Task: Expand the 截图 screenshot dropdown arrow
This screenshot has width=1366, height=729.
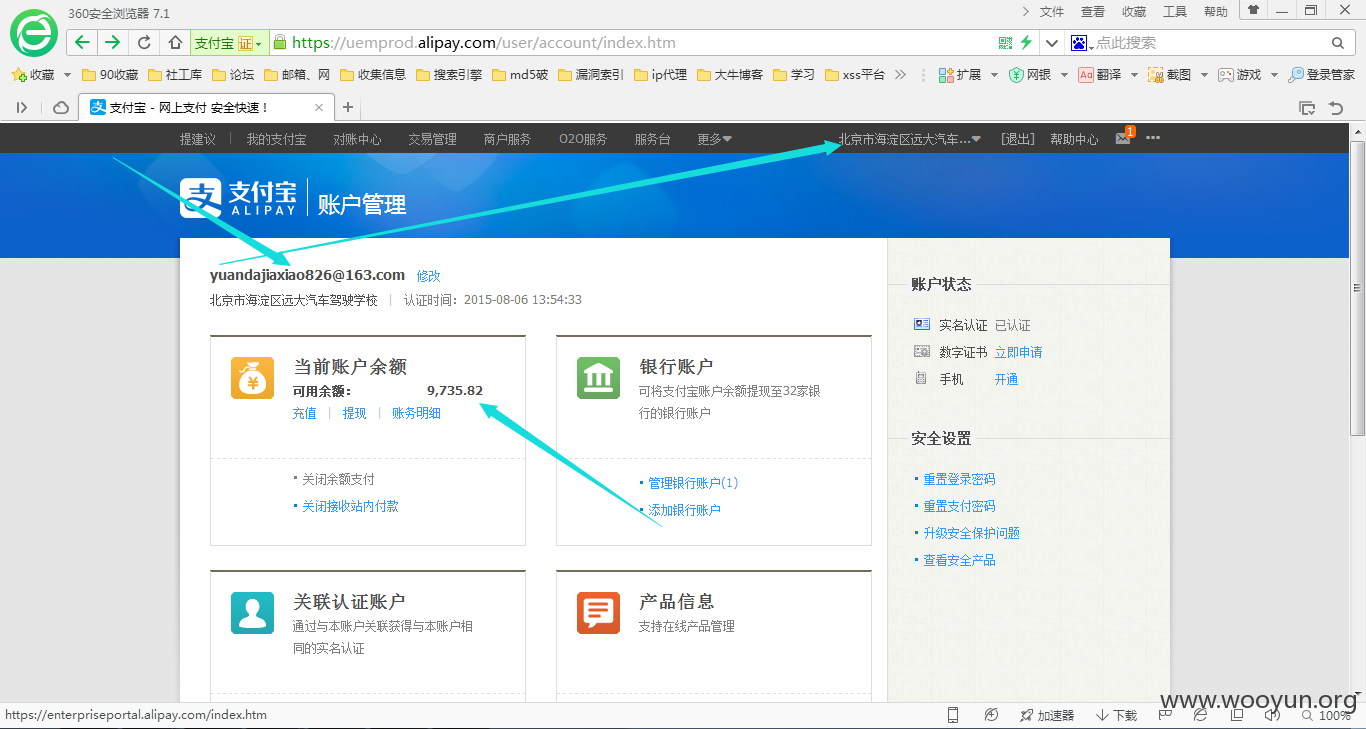Action: 1204,74
